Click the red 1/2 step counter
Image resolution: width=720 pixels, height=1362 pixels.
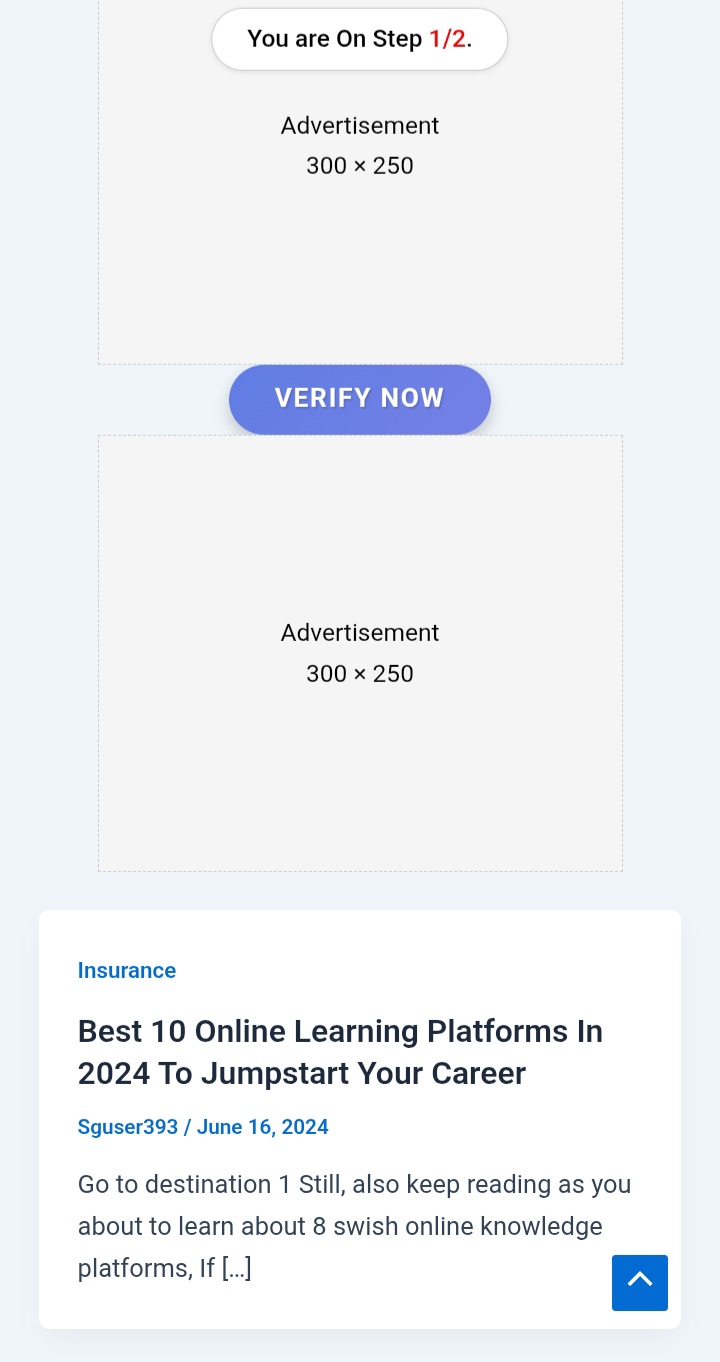click(447, 39)
